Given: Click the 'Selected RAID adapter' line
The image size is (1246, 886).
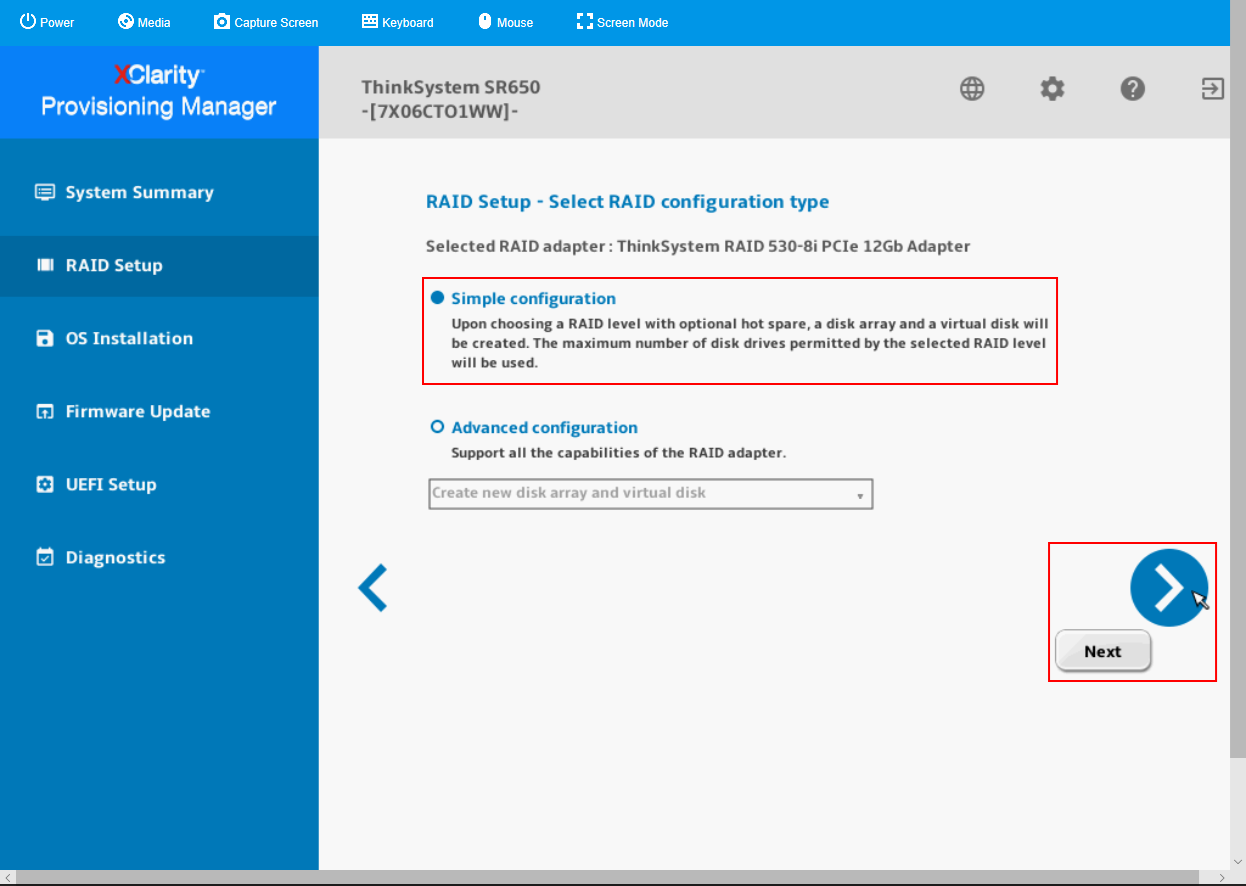Looking at the screenshot, I should pyautogui.click(x=698, y=246).
